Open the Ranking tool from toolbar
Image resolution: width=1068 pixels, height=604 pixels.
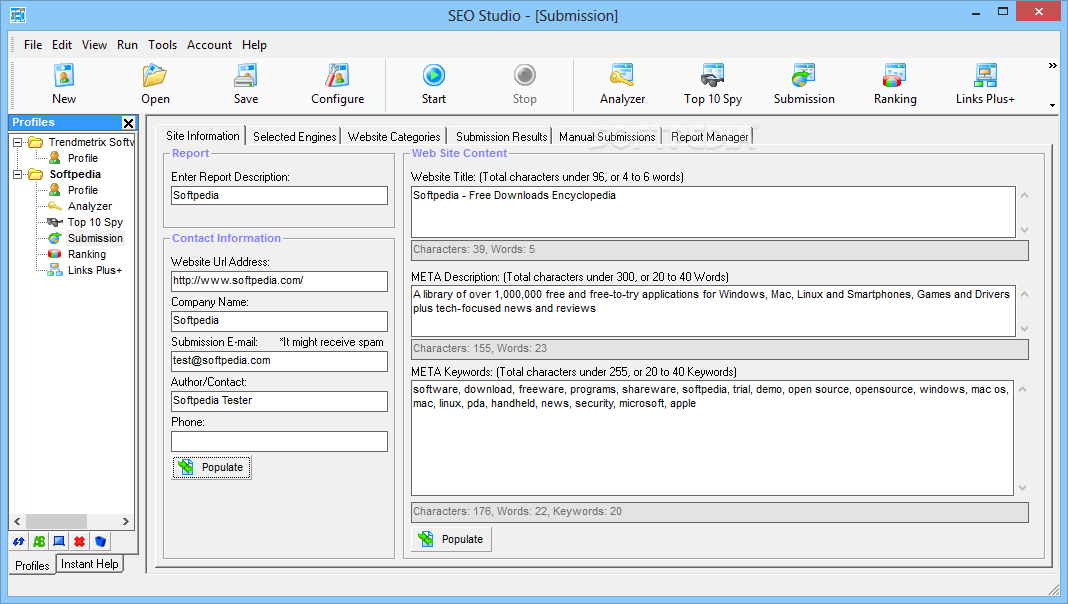[x=895, y=84]
